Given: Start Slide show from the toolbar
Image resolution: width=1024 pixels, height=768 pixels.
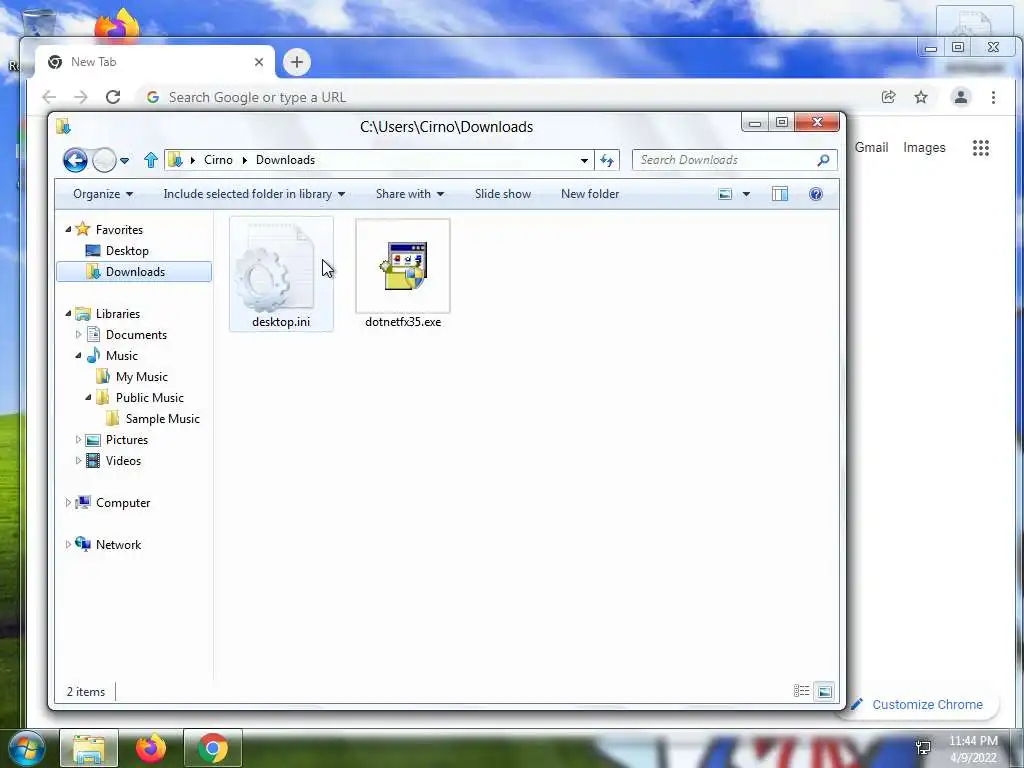Looking at the screenshot, I should (502, 194).
